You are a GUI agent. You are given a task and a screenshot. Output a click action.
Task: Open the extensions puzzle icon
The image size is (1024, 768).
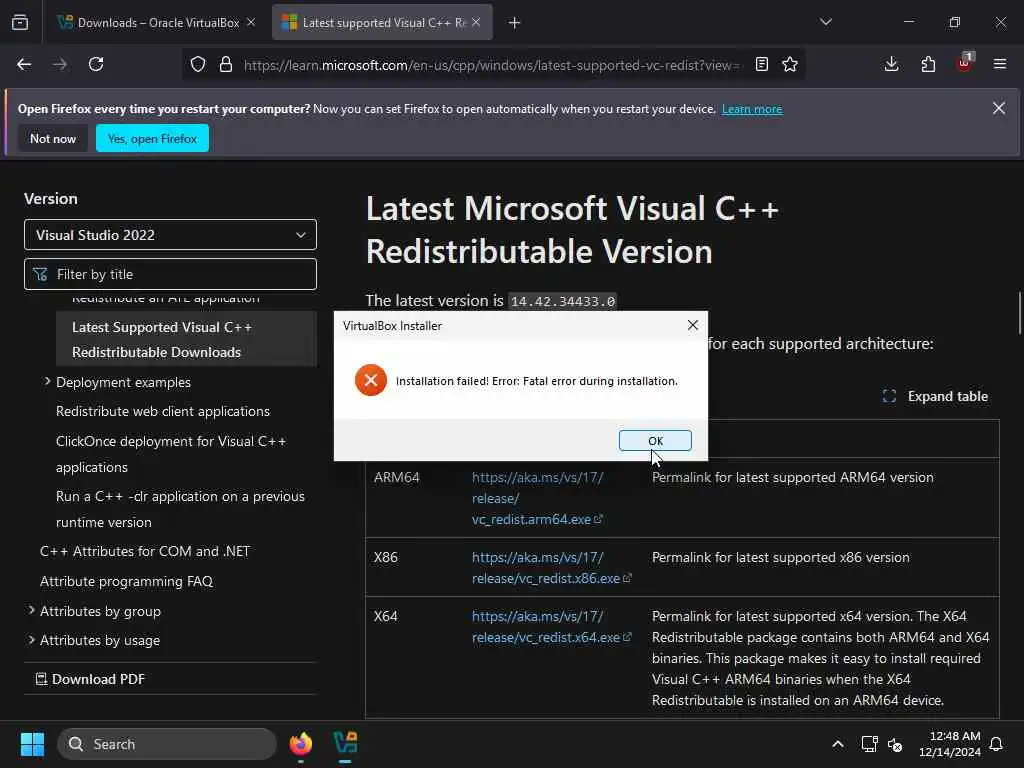(928, 64)
